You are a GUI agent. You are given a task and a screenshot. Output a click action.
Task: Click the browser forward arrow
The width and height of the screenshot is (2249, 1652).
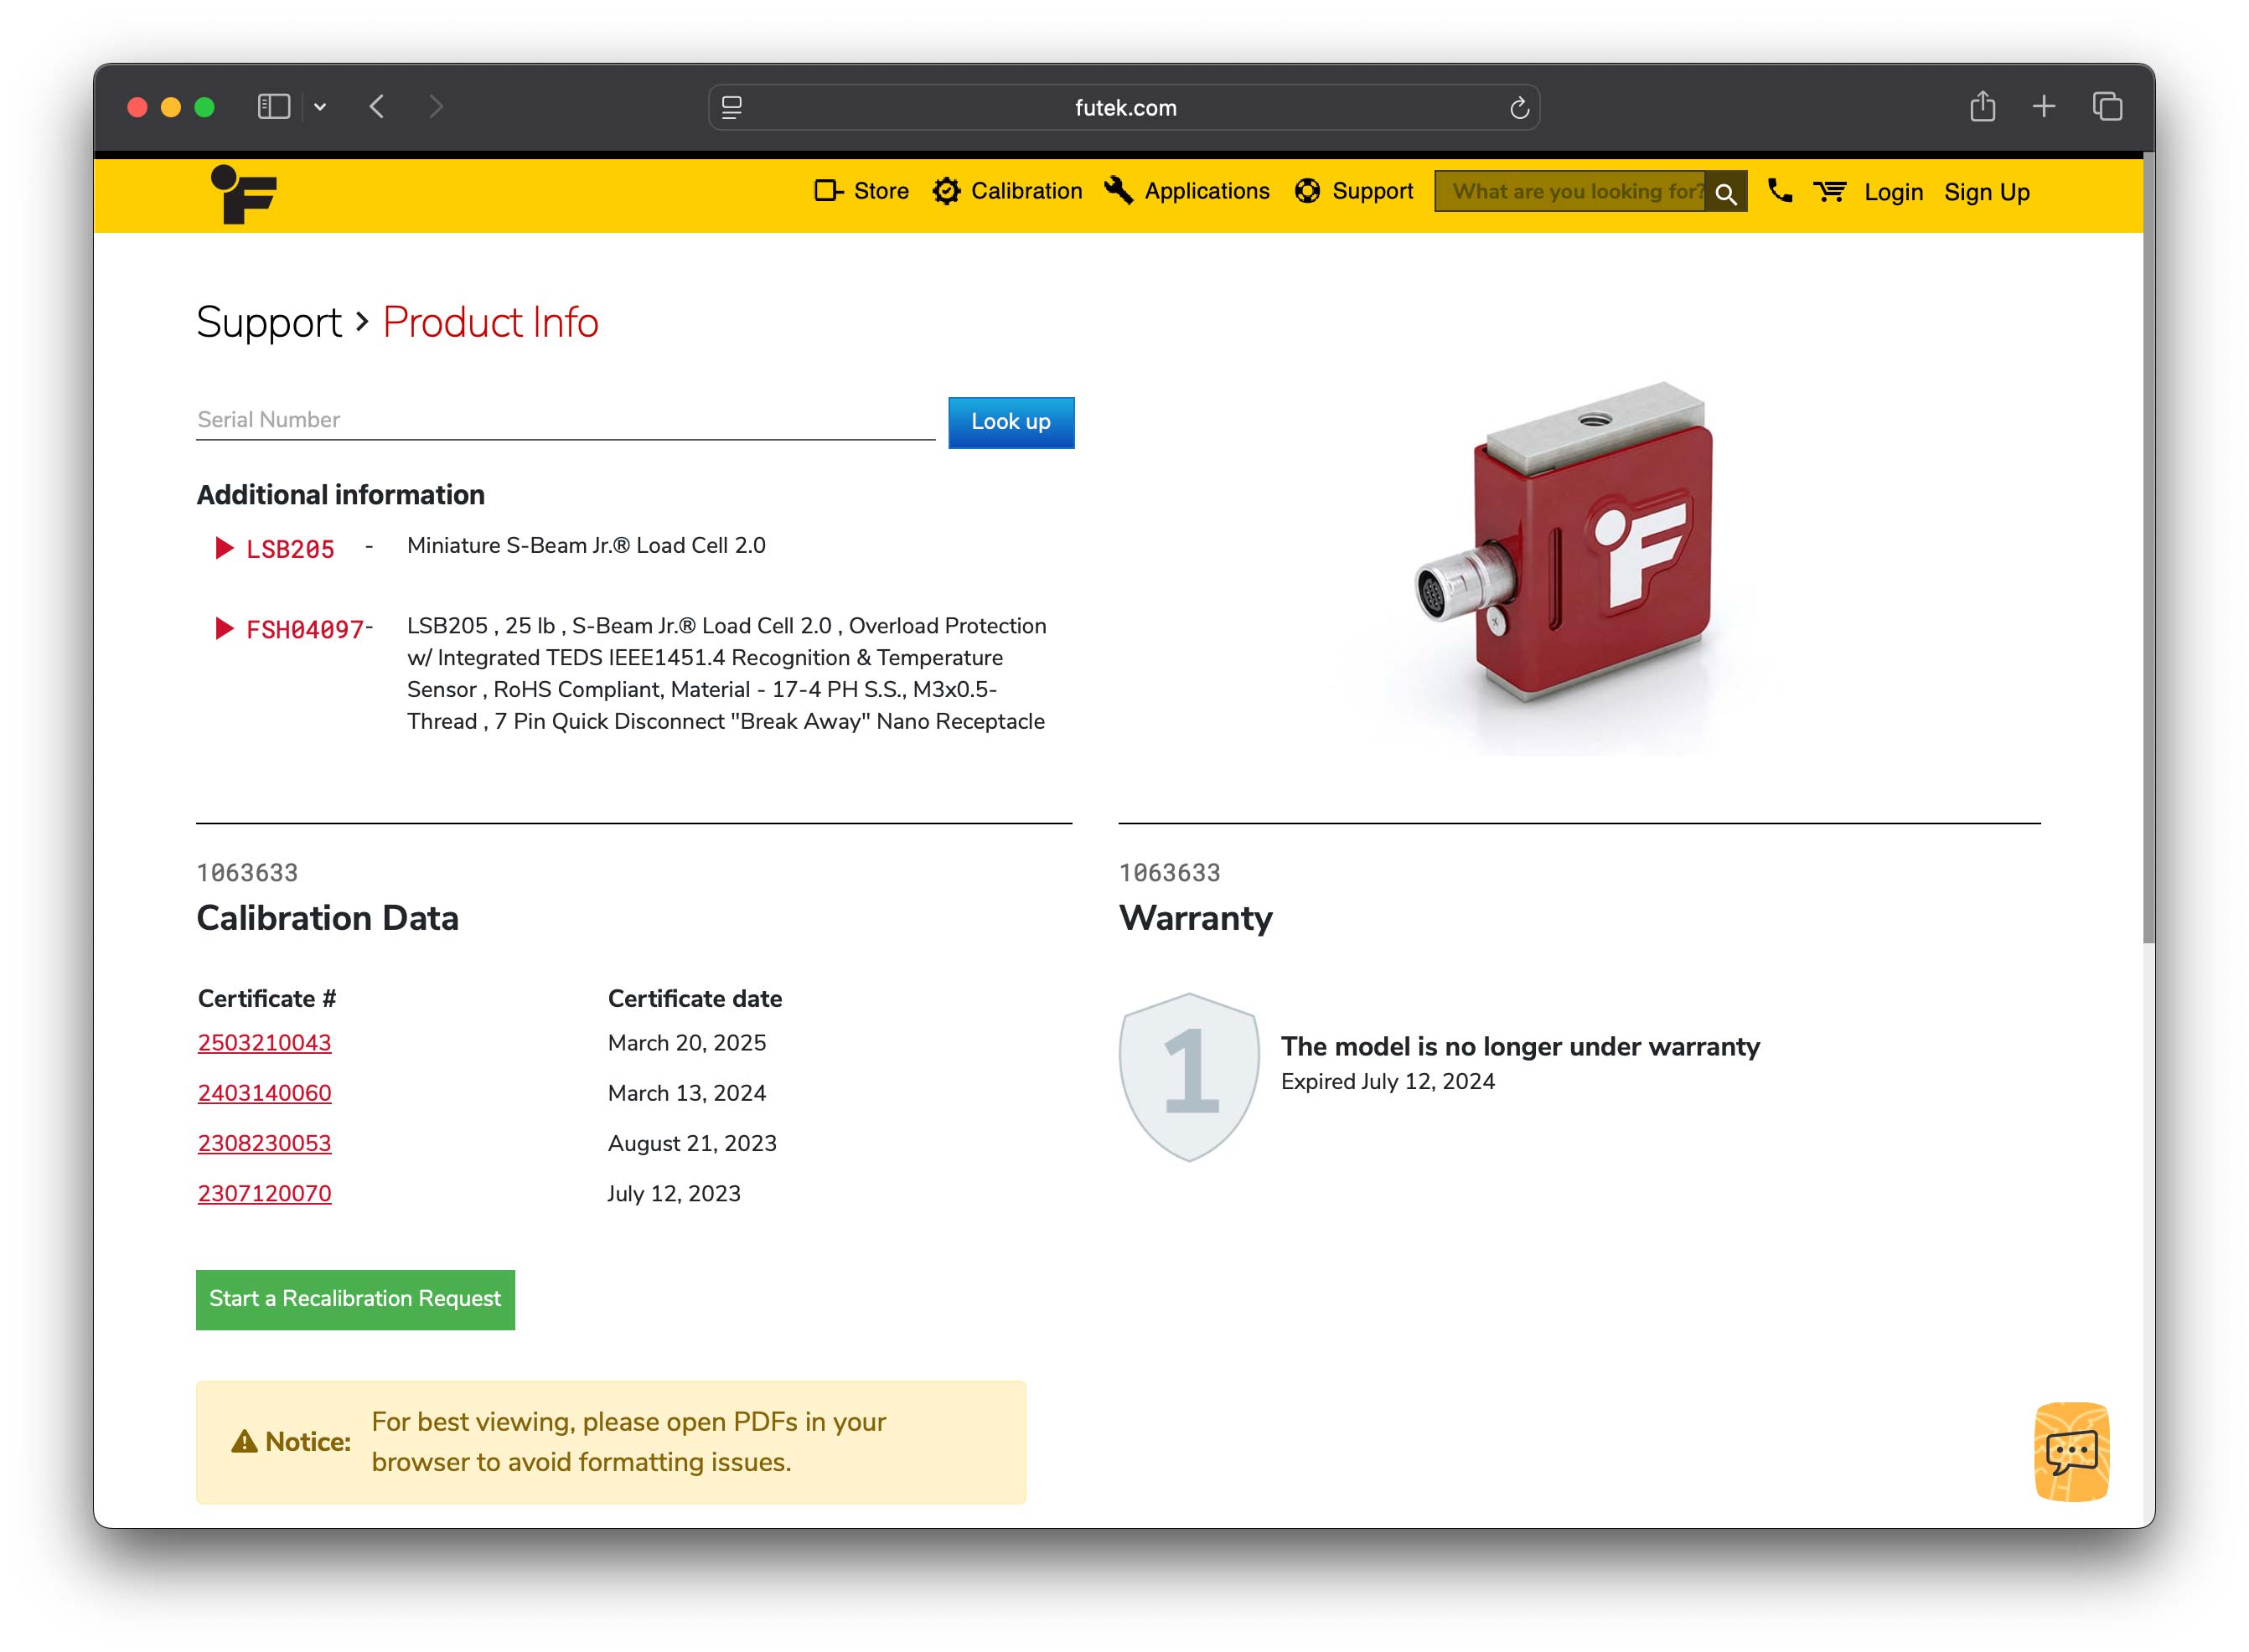[x=435, y=107]
